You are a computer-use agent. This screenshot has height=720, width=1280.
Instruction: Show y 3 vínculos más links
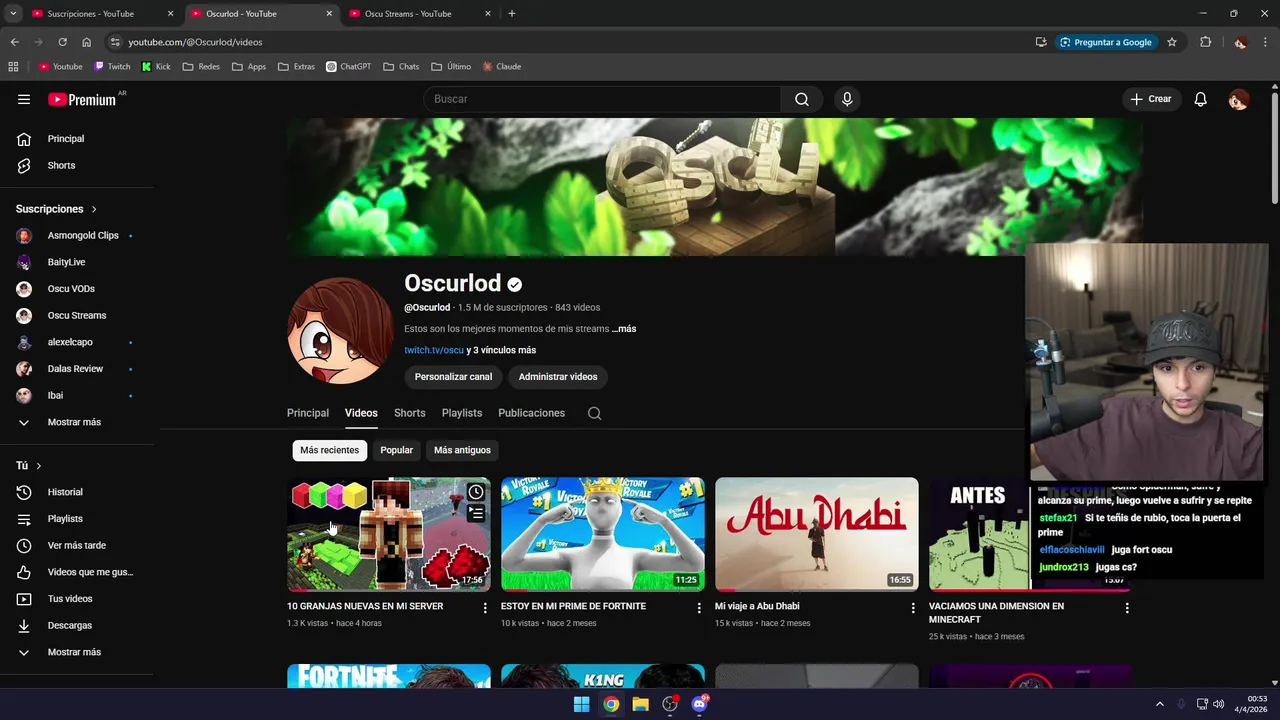click(x=501, y=350)
